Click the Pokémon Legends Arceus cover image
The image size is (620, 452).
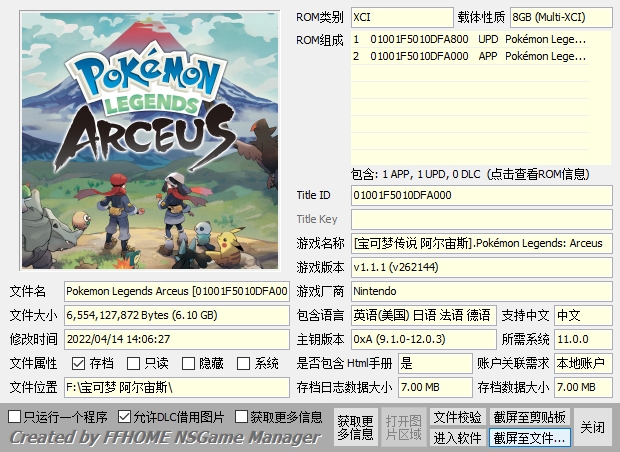click(x=148, y=139)
